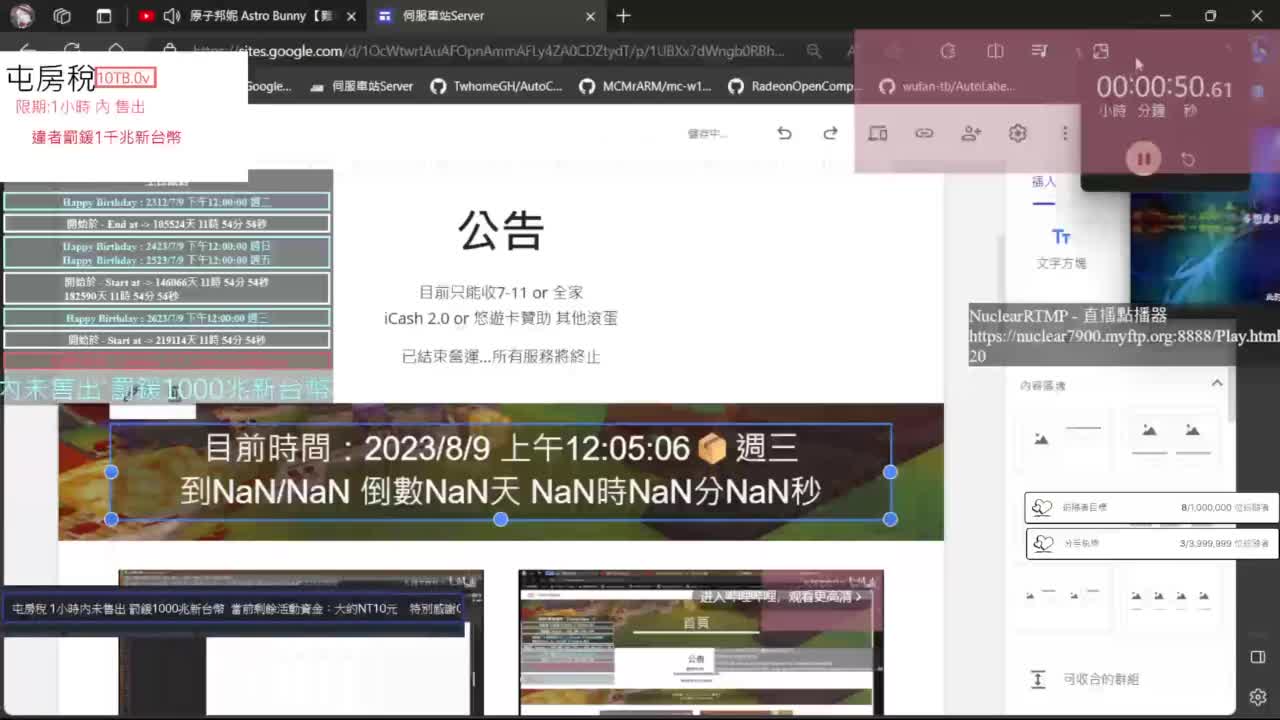Screen dimensions: 1280x720
Task: Choose the two-image content block layout
Action: coord(1170,438)
